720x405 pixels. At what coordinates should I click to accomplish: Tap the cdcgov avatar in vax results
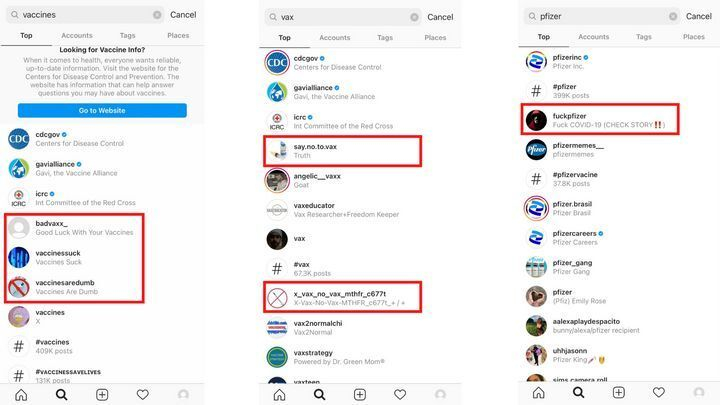click(277, 62)
